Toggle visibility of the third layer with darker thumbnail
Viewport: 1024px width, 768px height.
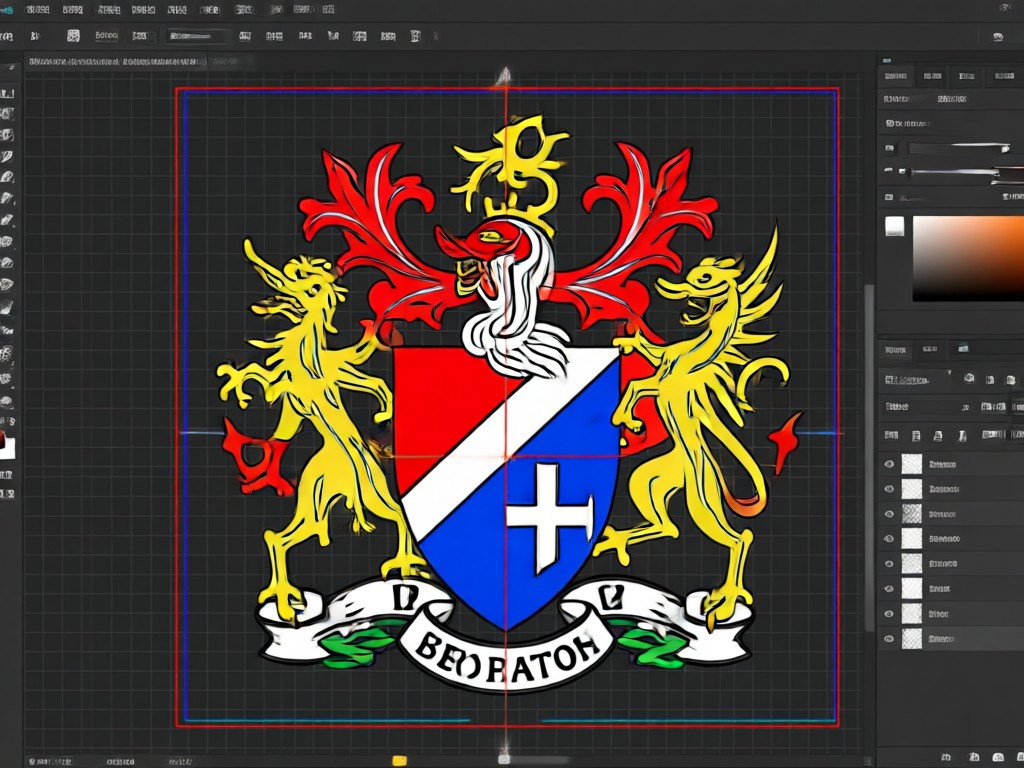(889, 514)
